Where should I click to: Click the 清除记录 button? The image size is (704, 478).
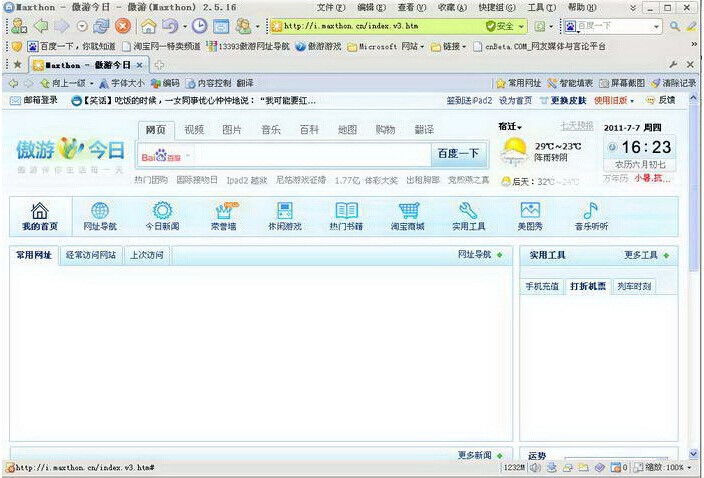673,83
